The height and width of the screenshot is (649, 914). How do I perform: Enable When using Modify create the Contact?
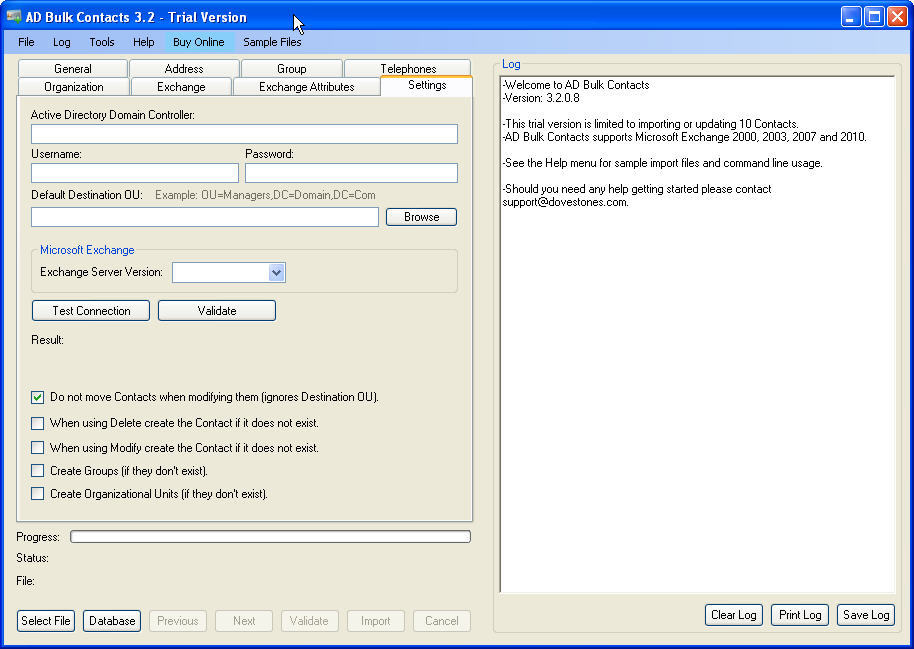click(x=37, y=447)
